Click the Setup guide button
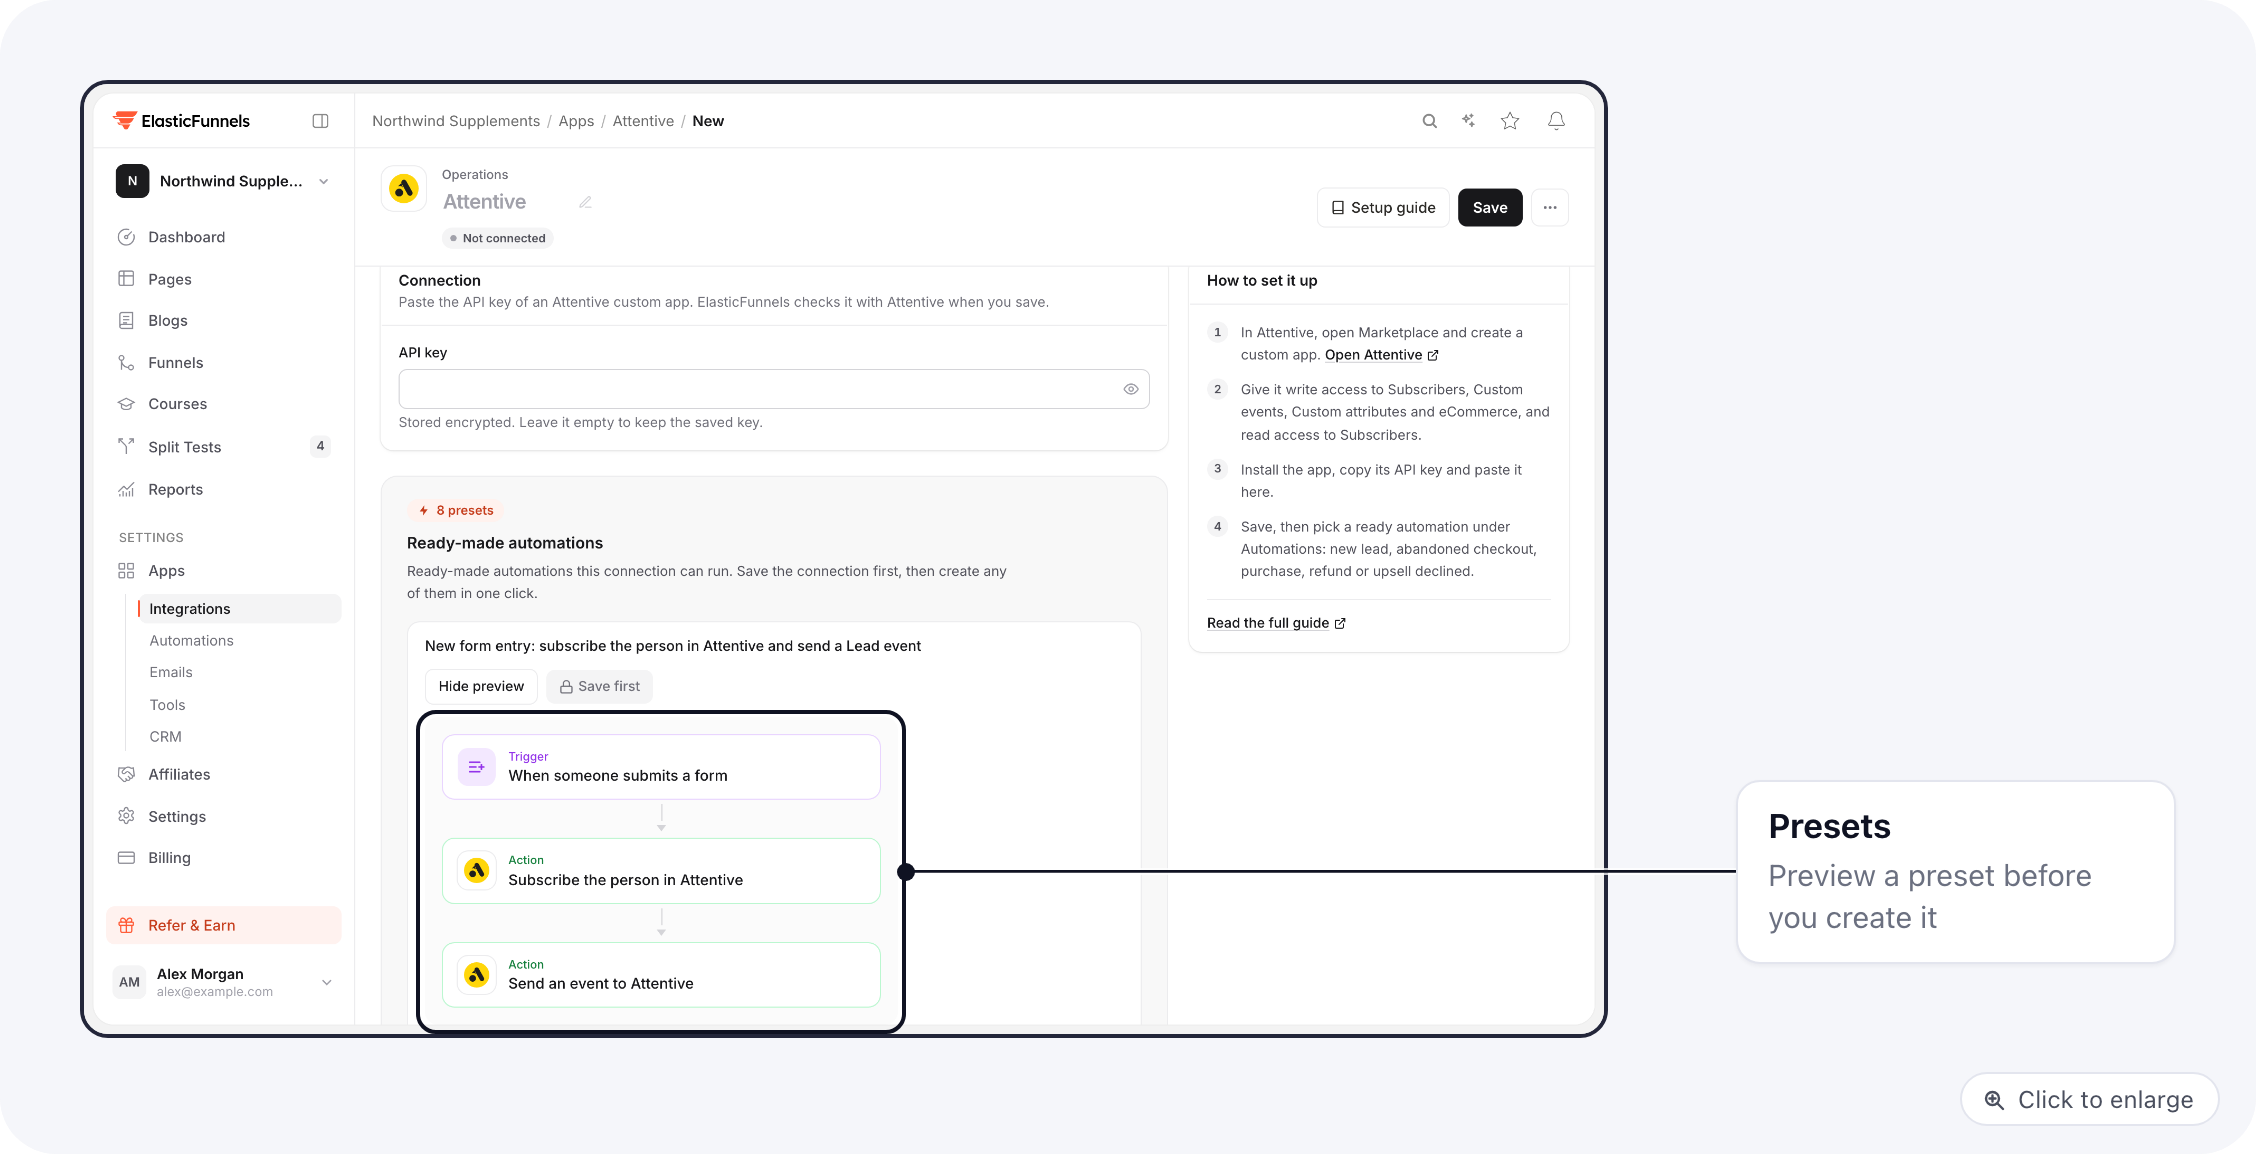 [x=1383, y=208]
